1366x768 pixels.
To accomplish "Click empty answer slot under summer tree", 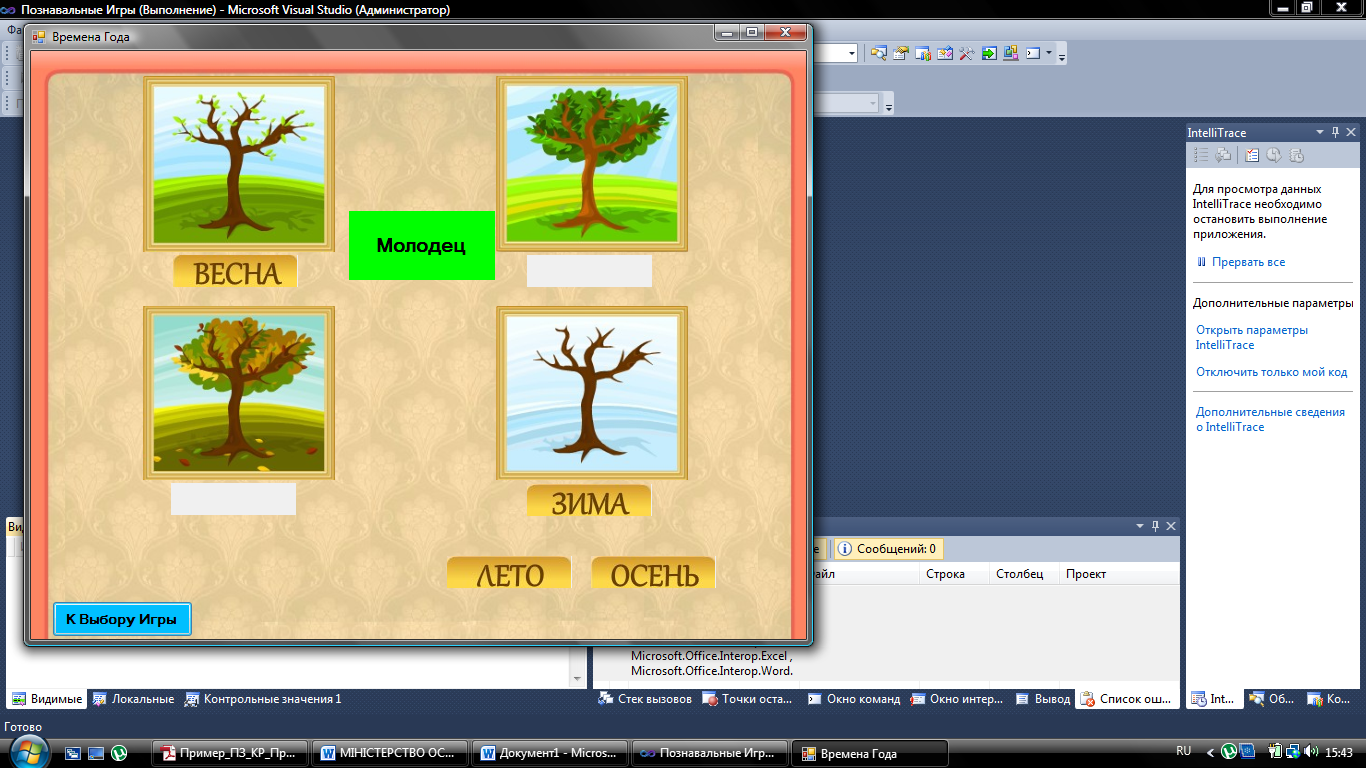I will click(589, 271).
